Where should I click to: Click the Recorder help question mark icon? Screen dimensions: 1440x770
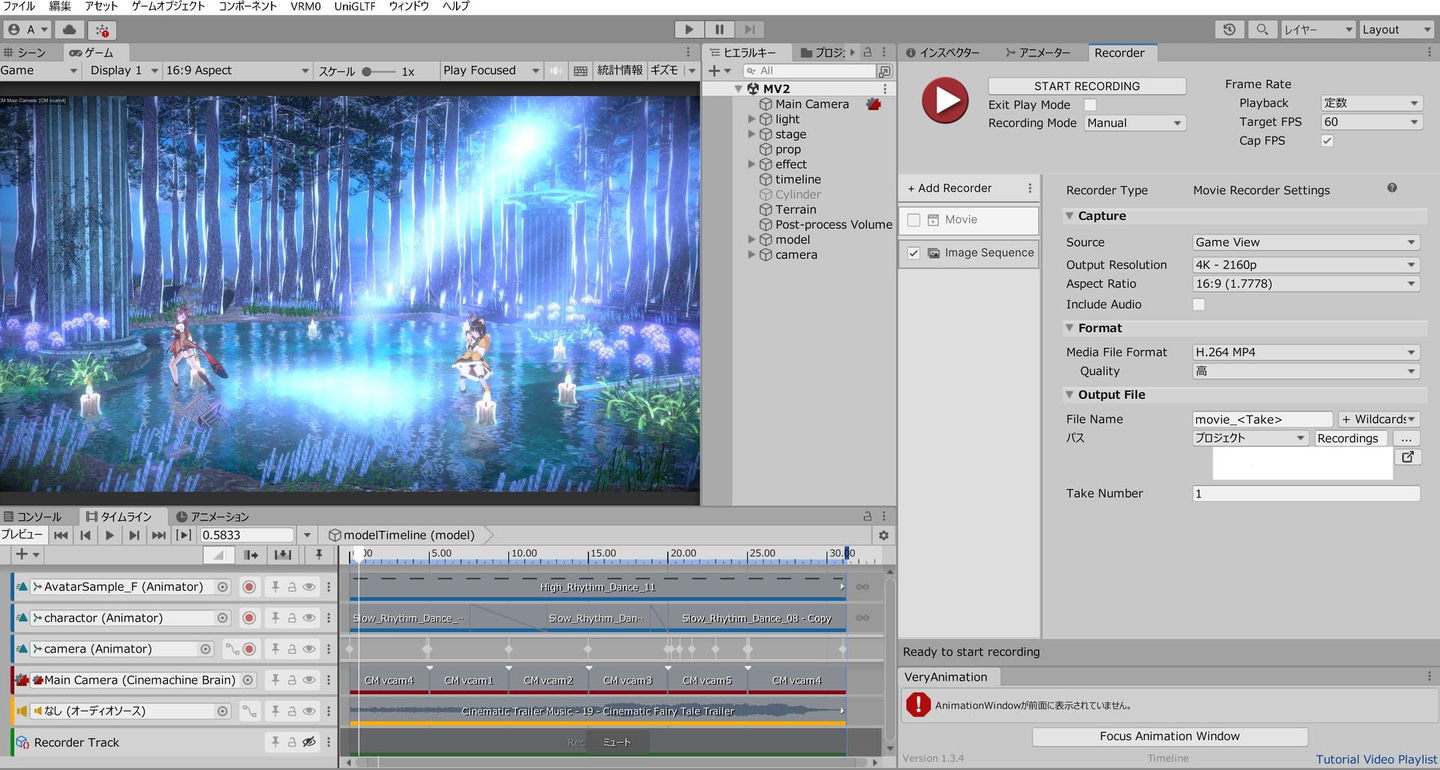click(1392, 188)
